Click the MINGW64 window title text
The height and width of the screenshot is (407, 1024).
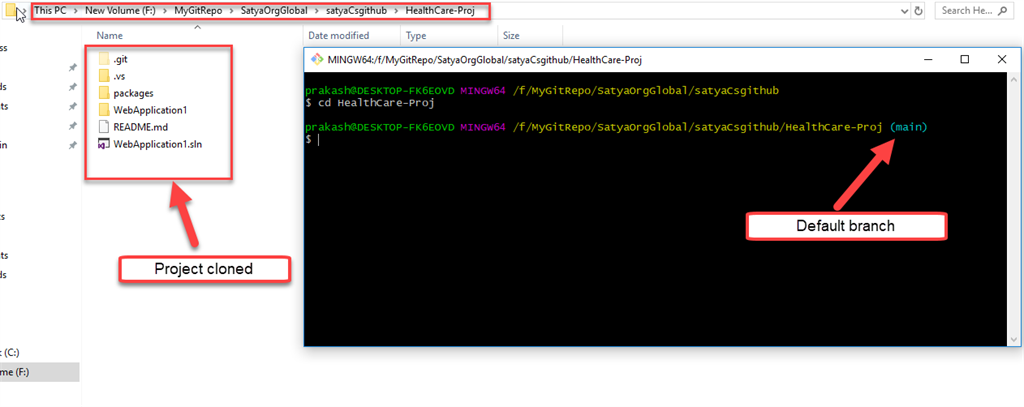[x=485, y=59]
